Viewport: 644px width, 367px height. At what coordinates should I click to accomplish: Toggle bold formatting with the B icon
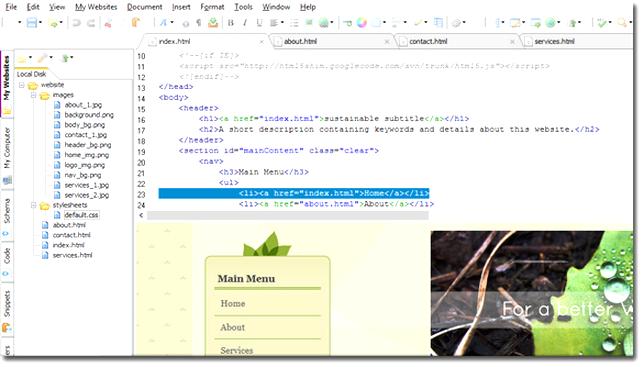(231, 23)
